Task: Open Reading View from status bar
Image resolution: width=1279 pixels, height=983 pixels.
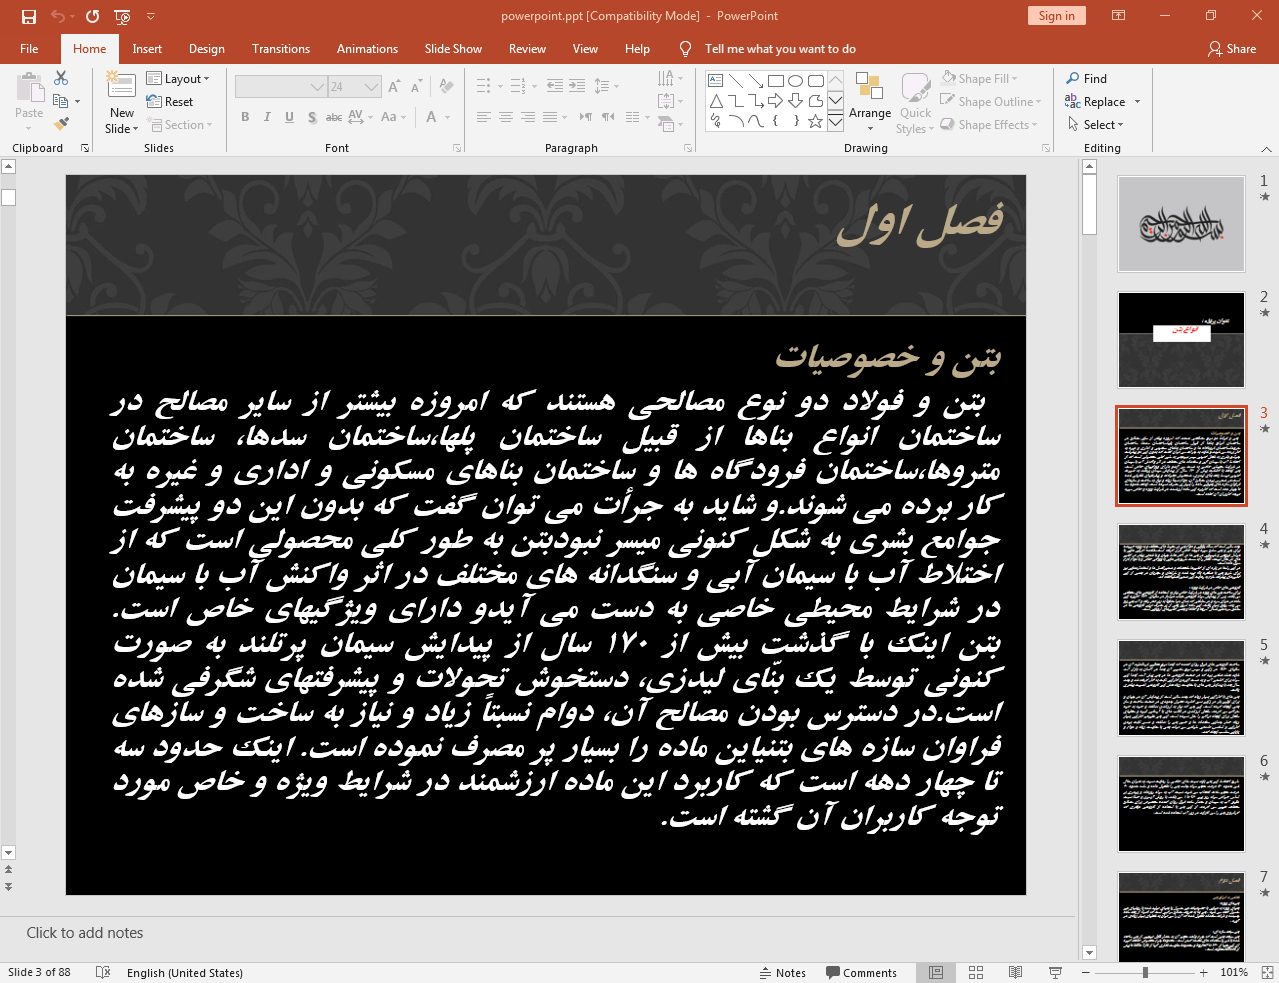Action: pyautogui.click(x=1015, y=972)
